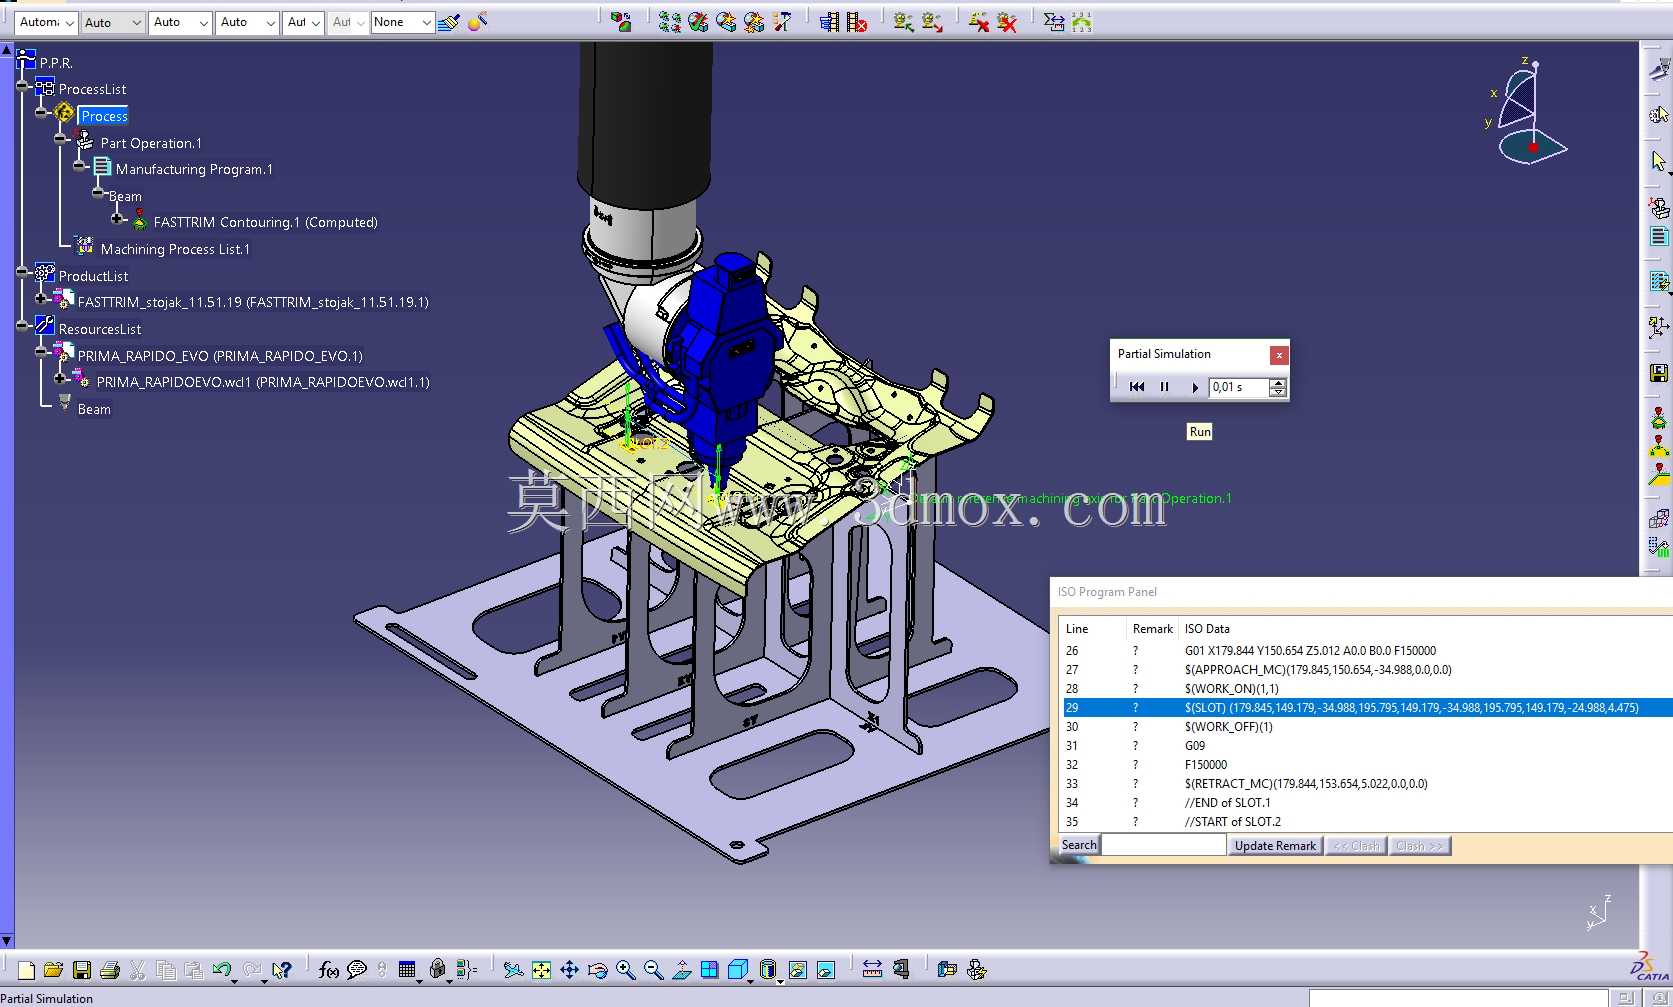This screenshot has height=1007, width=1673.
Task: Select Machining Process List.1 tree item
Action: coord(175,249)
